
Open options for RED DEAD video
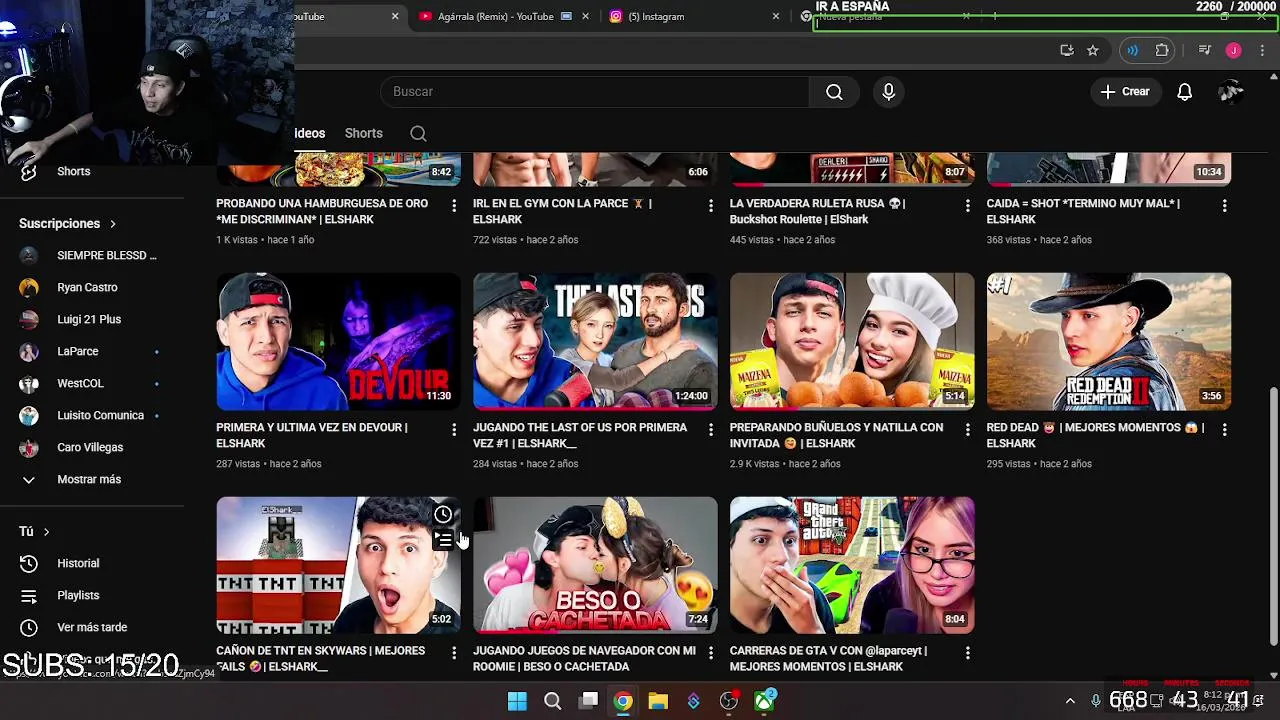tap(1224, 429)
